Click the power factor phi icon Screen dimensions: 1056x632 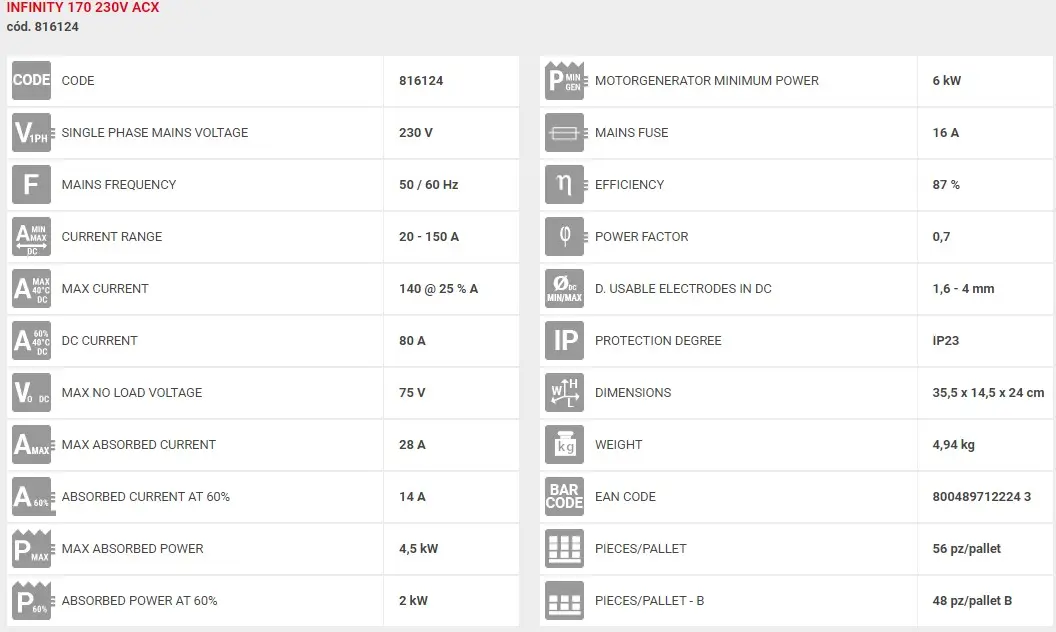point(564,236)
